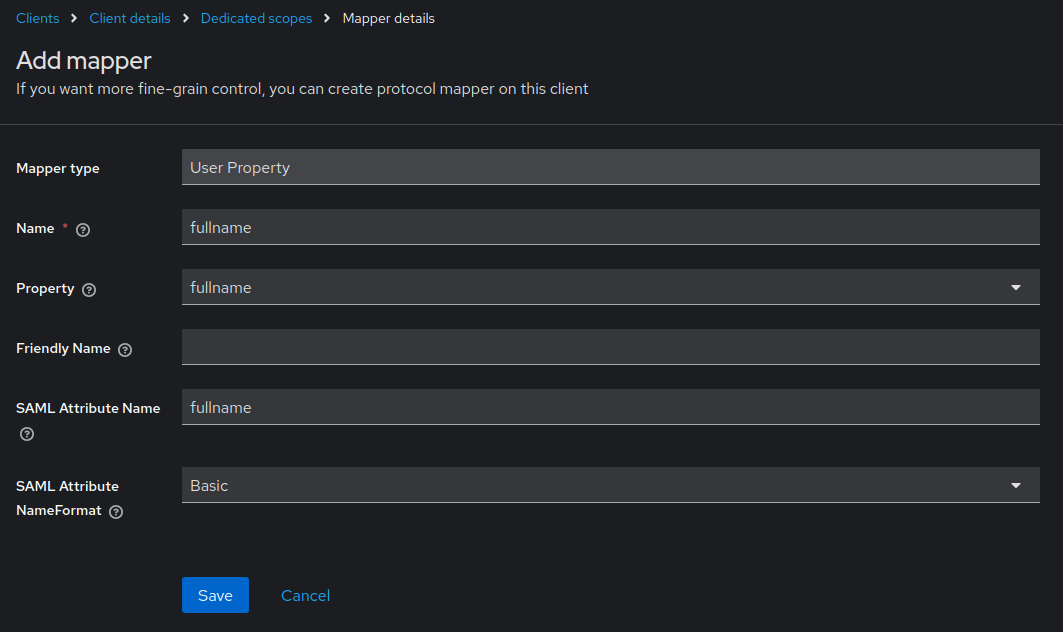Click the Mapper type label text
This screenshot has width=1063, height=632.
(x=58, y=168)
